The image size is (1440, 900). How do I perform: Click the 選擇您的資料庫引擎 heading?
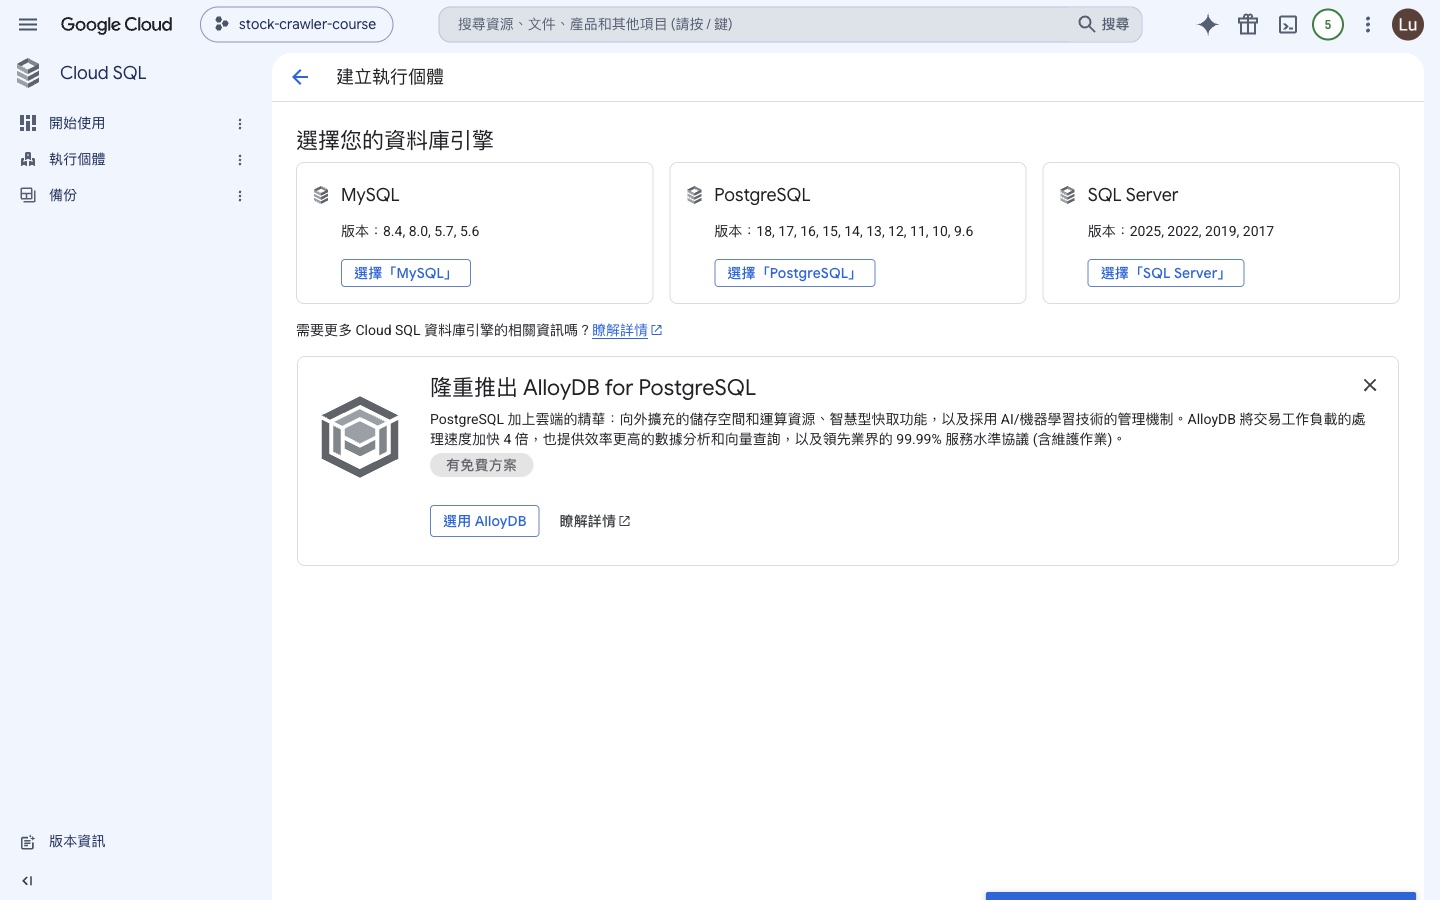(395, 140)
